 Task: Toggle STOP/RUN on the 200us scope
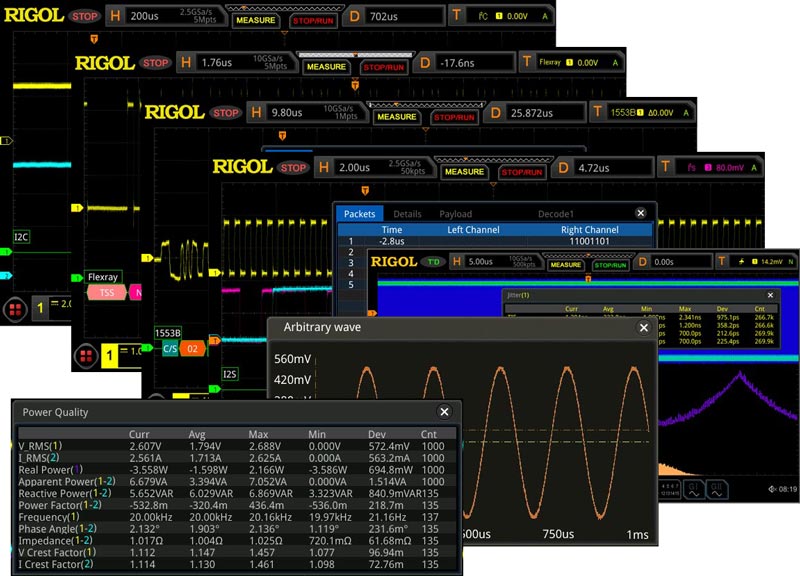tap(313, 20)
